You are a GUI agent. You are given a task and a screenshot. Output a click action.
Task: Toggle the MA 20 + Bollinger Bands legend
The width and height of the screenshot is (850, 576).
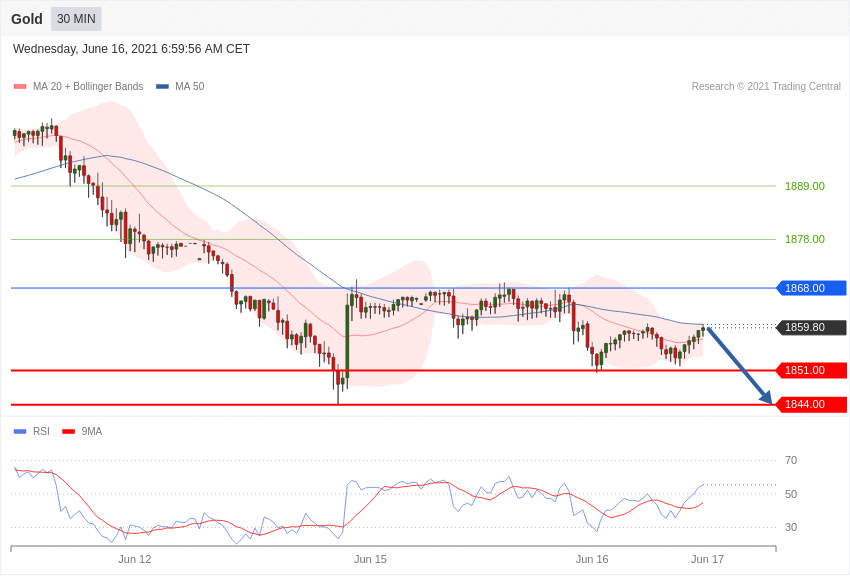coord(79,86)
